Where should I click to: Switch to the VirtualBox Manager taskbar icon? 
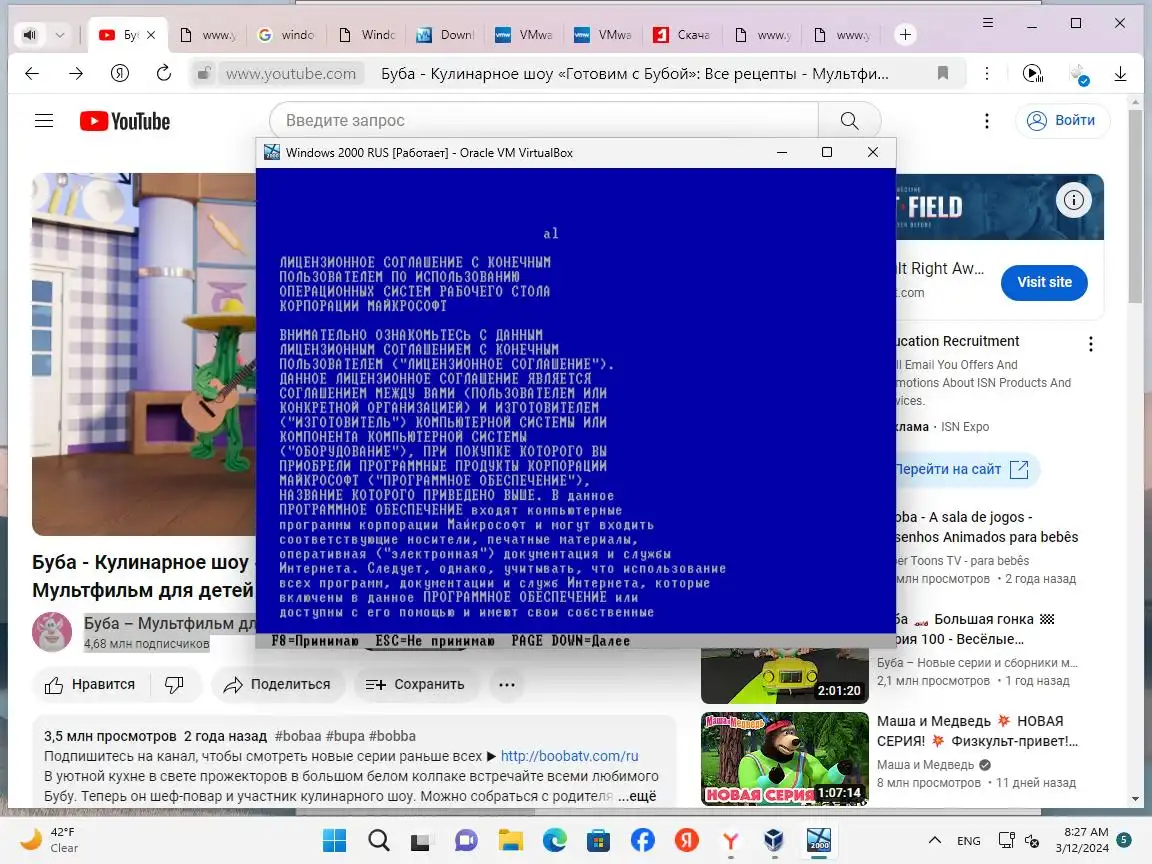[x=774, y=840]
